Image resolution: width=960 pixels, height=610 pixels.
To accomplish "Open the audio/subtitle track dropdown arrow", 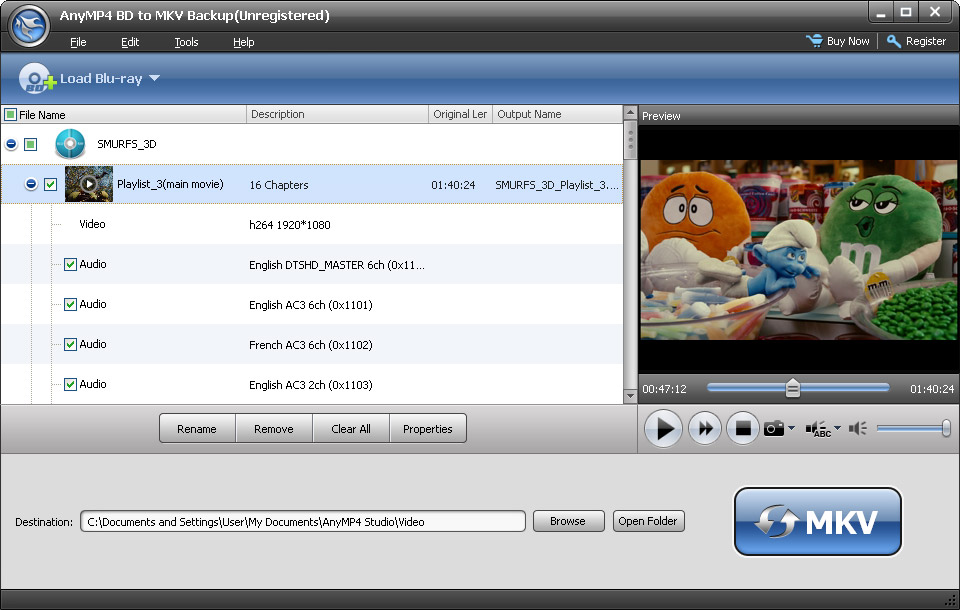I will click(x=838, y=427).
